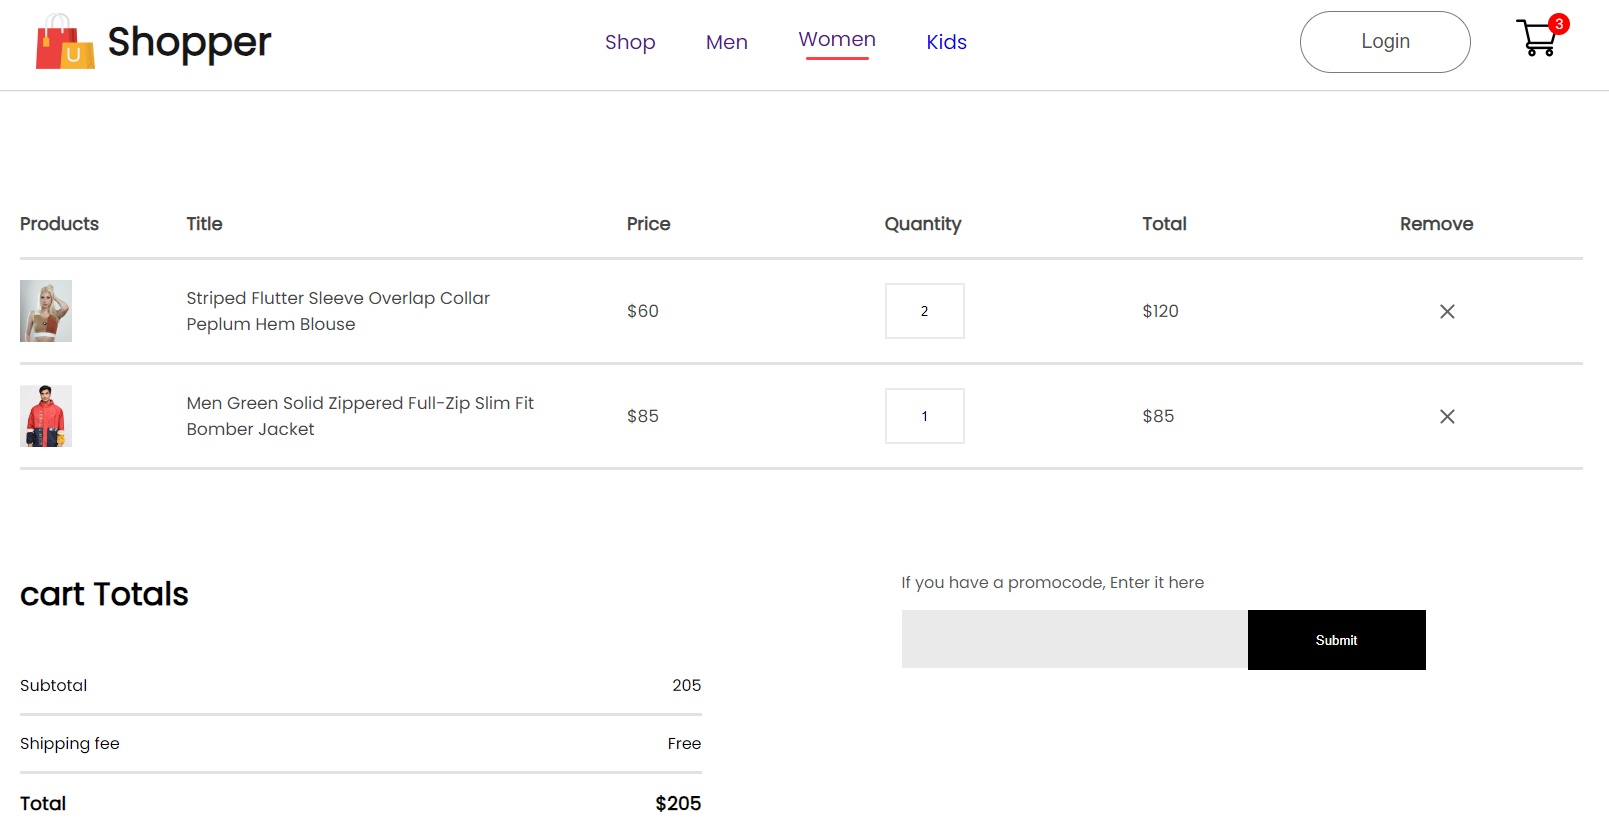This screenshot has width=1609, height=825.
Task: Click the blouse quantity box showing 2
Action: click(x=924, y=311)
